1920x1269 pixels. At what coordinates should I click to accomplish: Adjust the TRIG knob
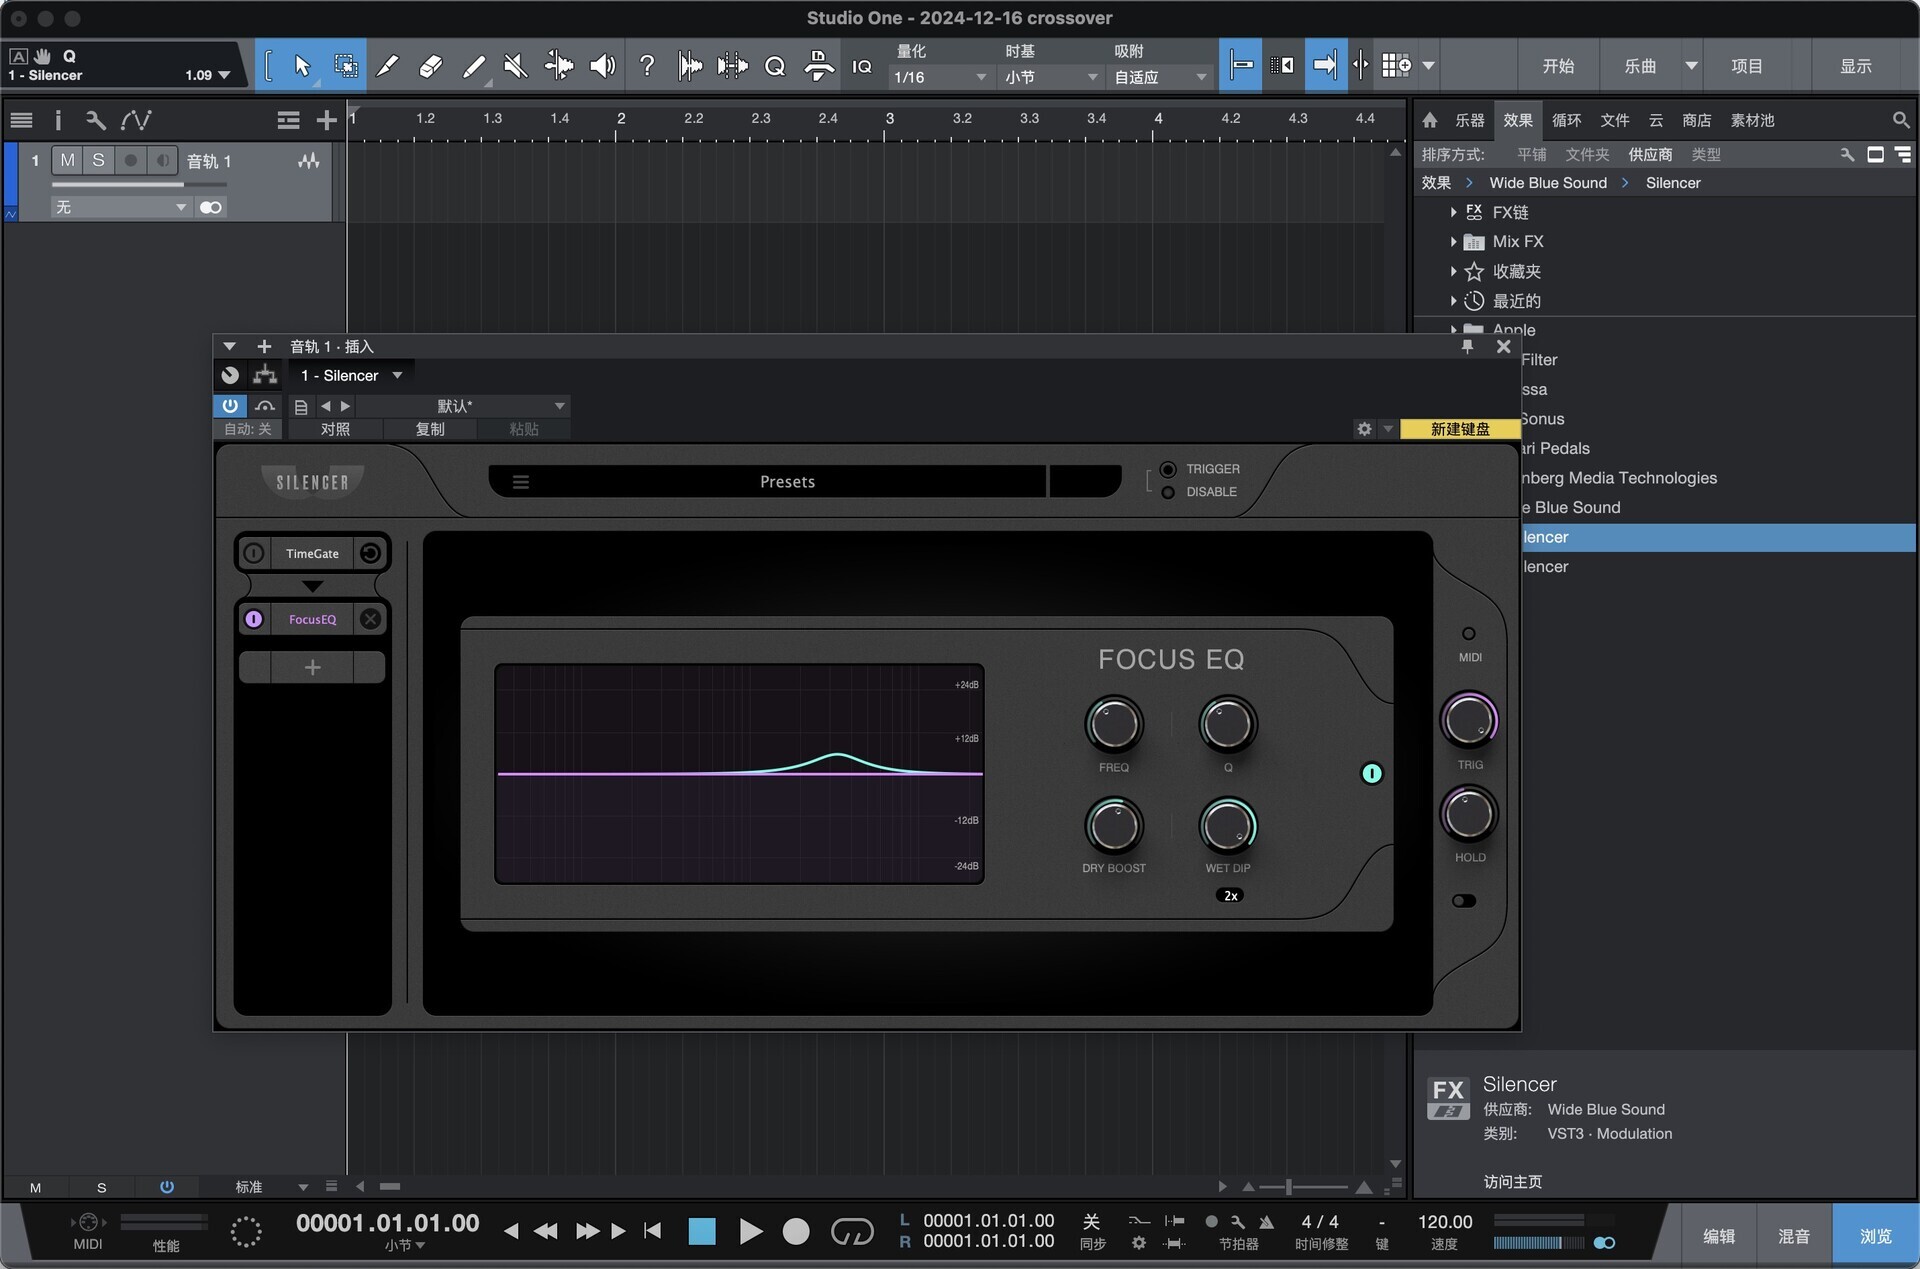click(x=1468, y=720)
